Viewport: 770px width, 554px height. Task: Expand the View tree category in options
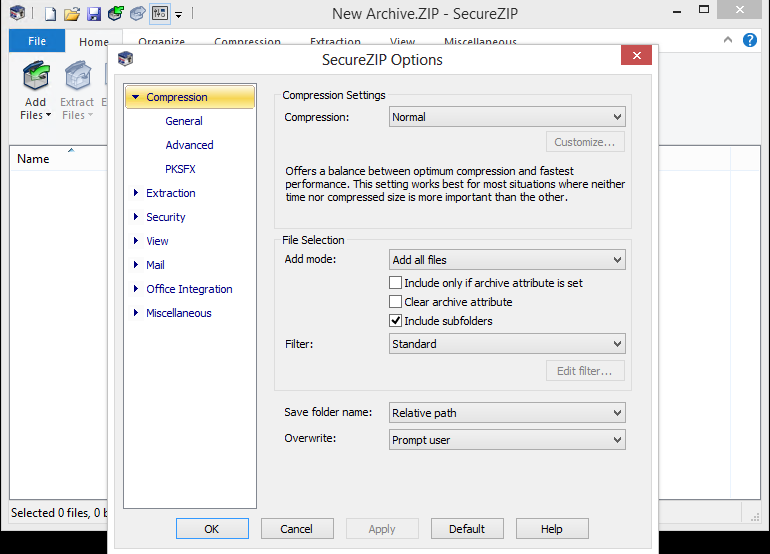tap(136, 241)
